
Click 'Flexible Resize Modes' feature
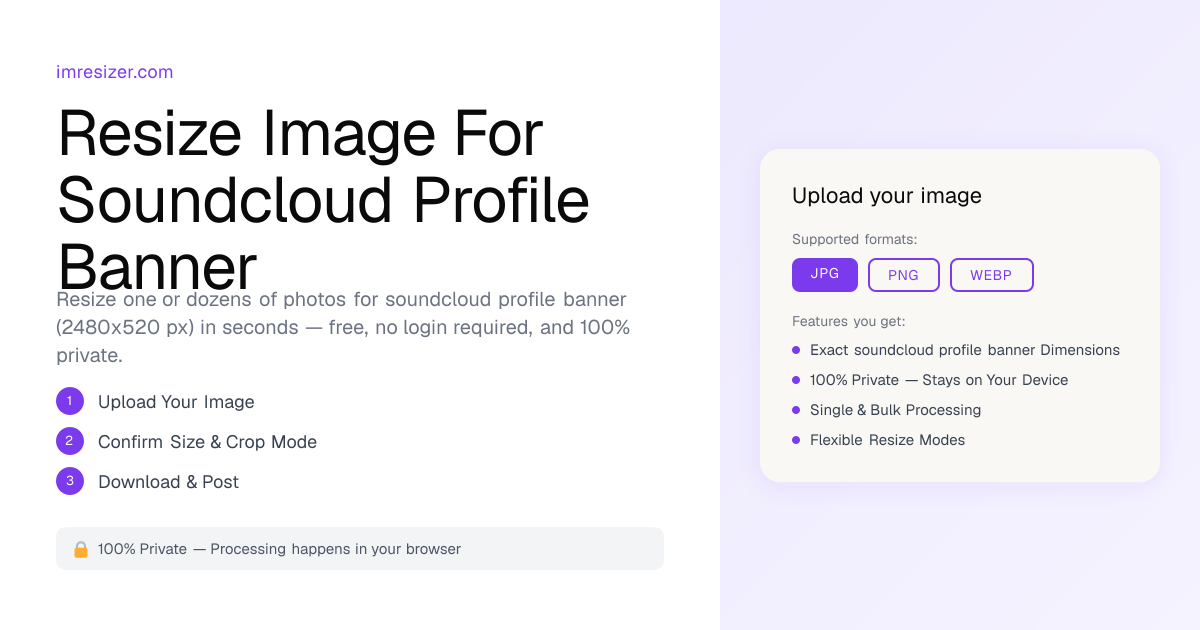(x=887, y=440)
